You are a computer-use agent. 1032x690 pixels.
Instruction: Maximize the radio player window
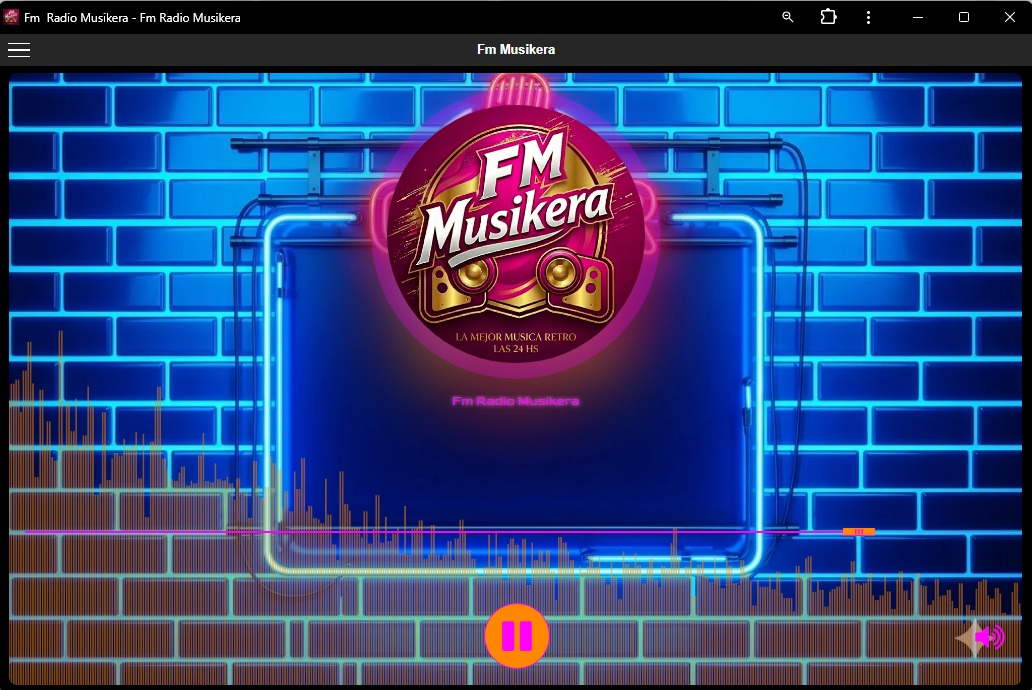point(964,17)
